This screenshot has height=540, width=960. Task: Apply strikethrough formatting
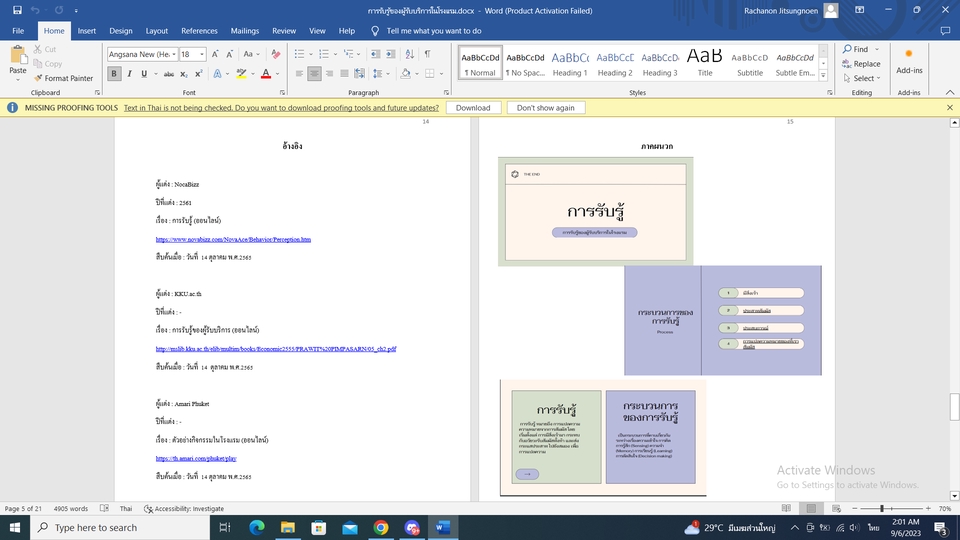[168, 74]
